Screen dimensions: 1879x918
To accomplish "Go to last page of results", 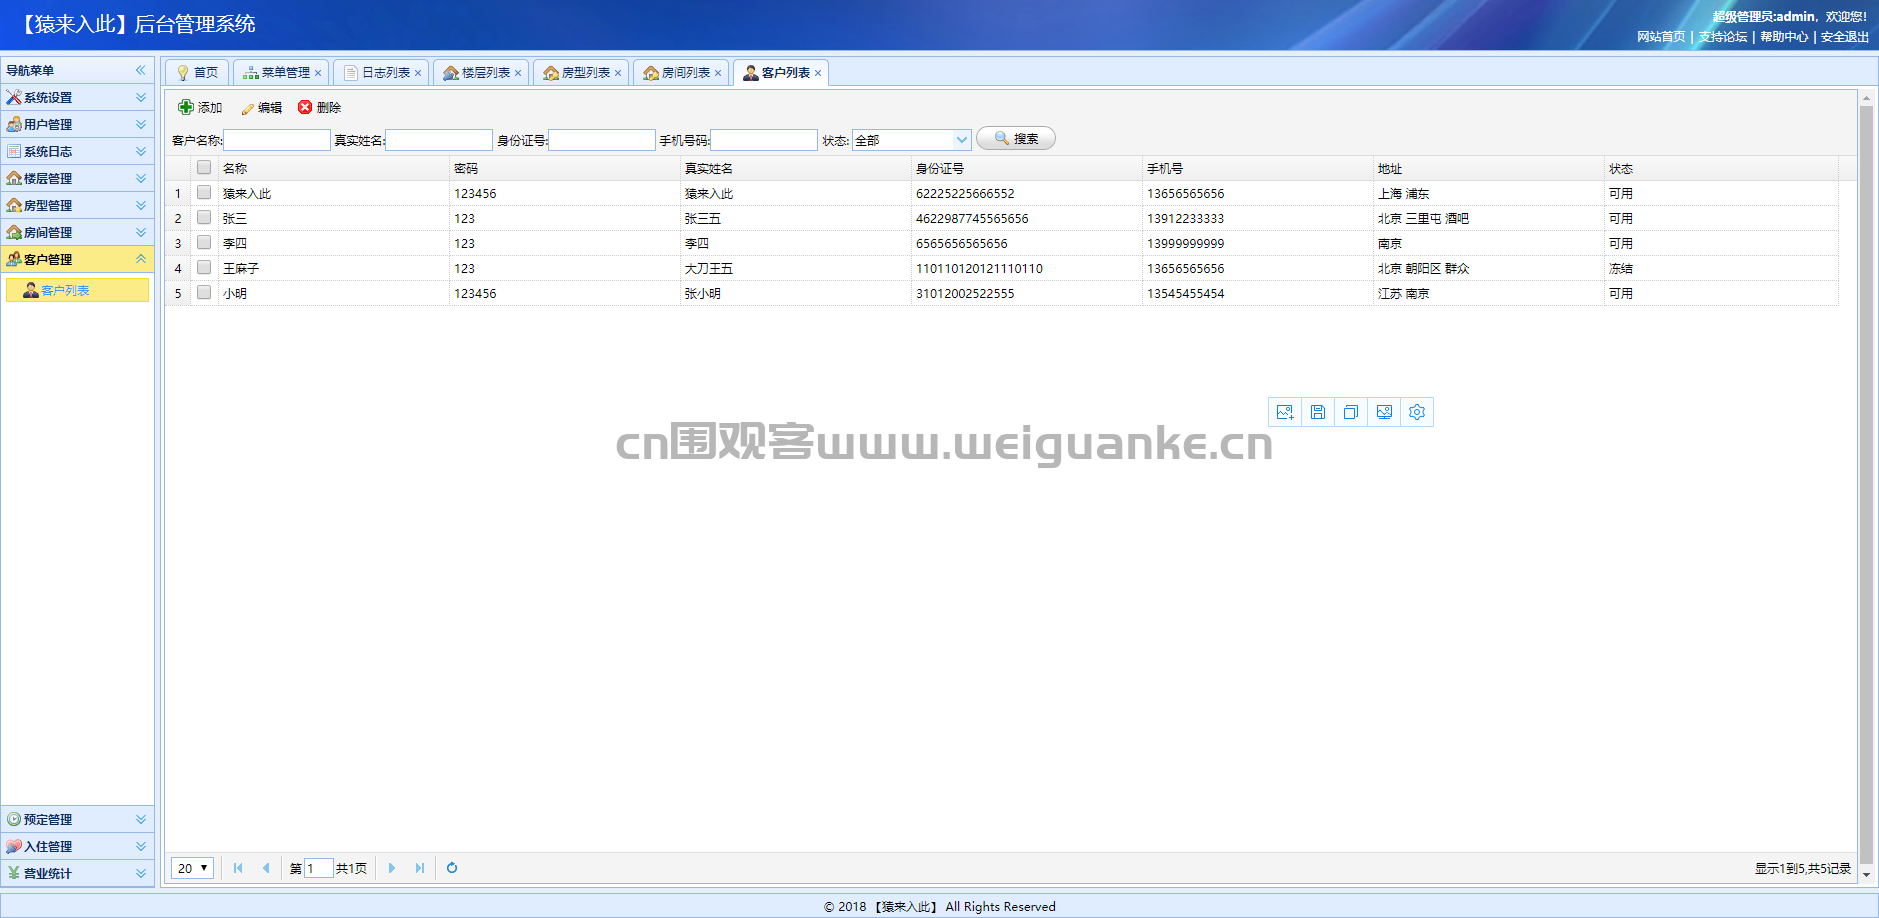I will [x=420, y=868].
